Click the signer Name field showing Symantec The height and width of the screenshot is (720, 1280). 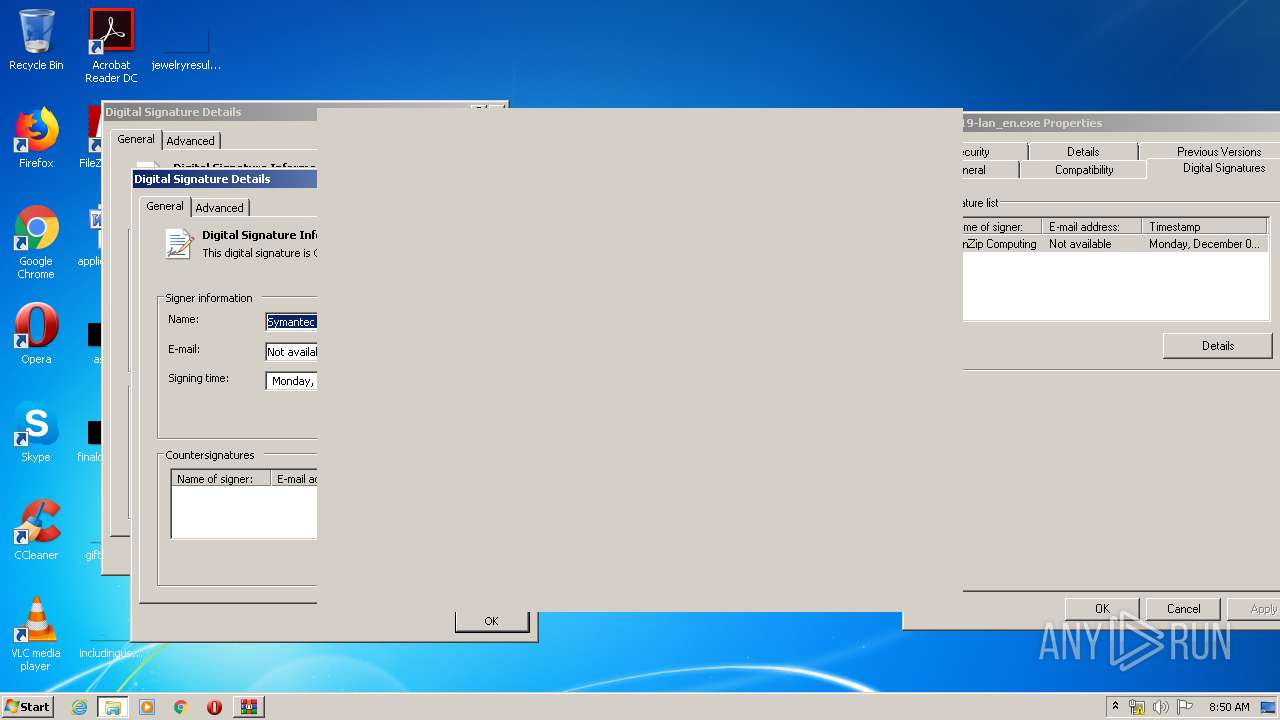tap(291, 322)
